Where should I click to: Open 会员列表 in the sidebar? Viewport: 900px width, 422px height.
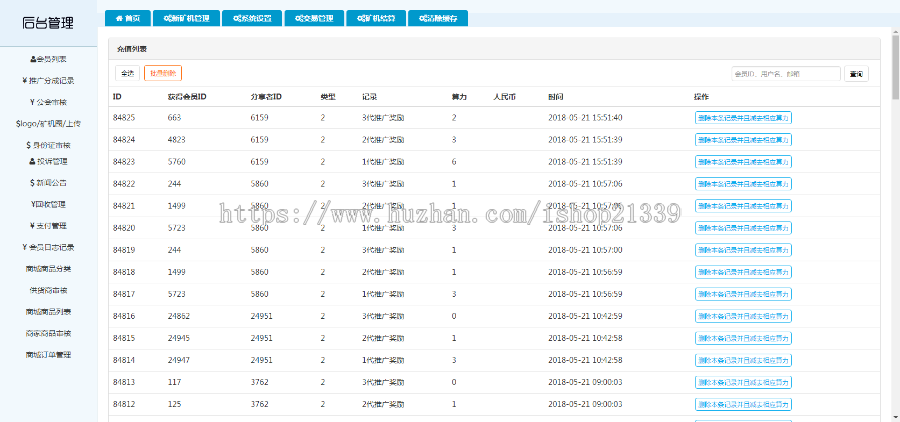click(49, 59)
